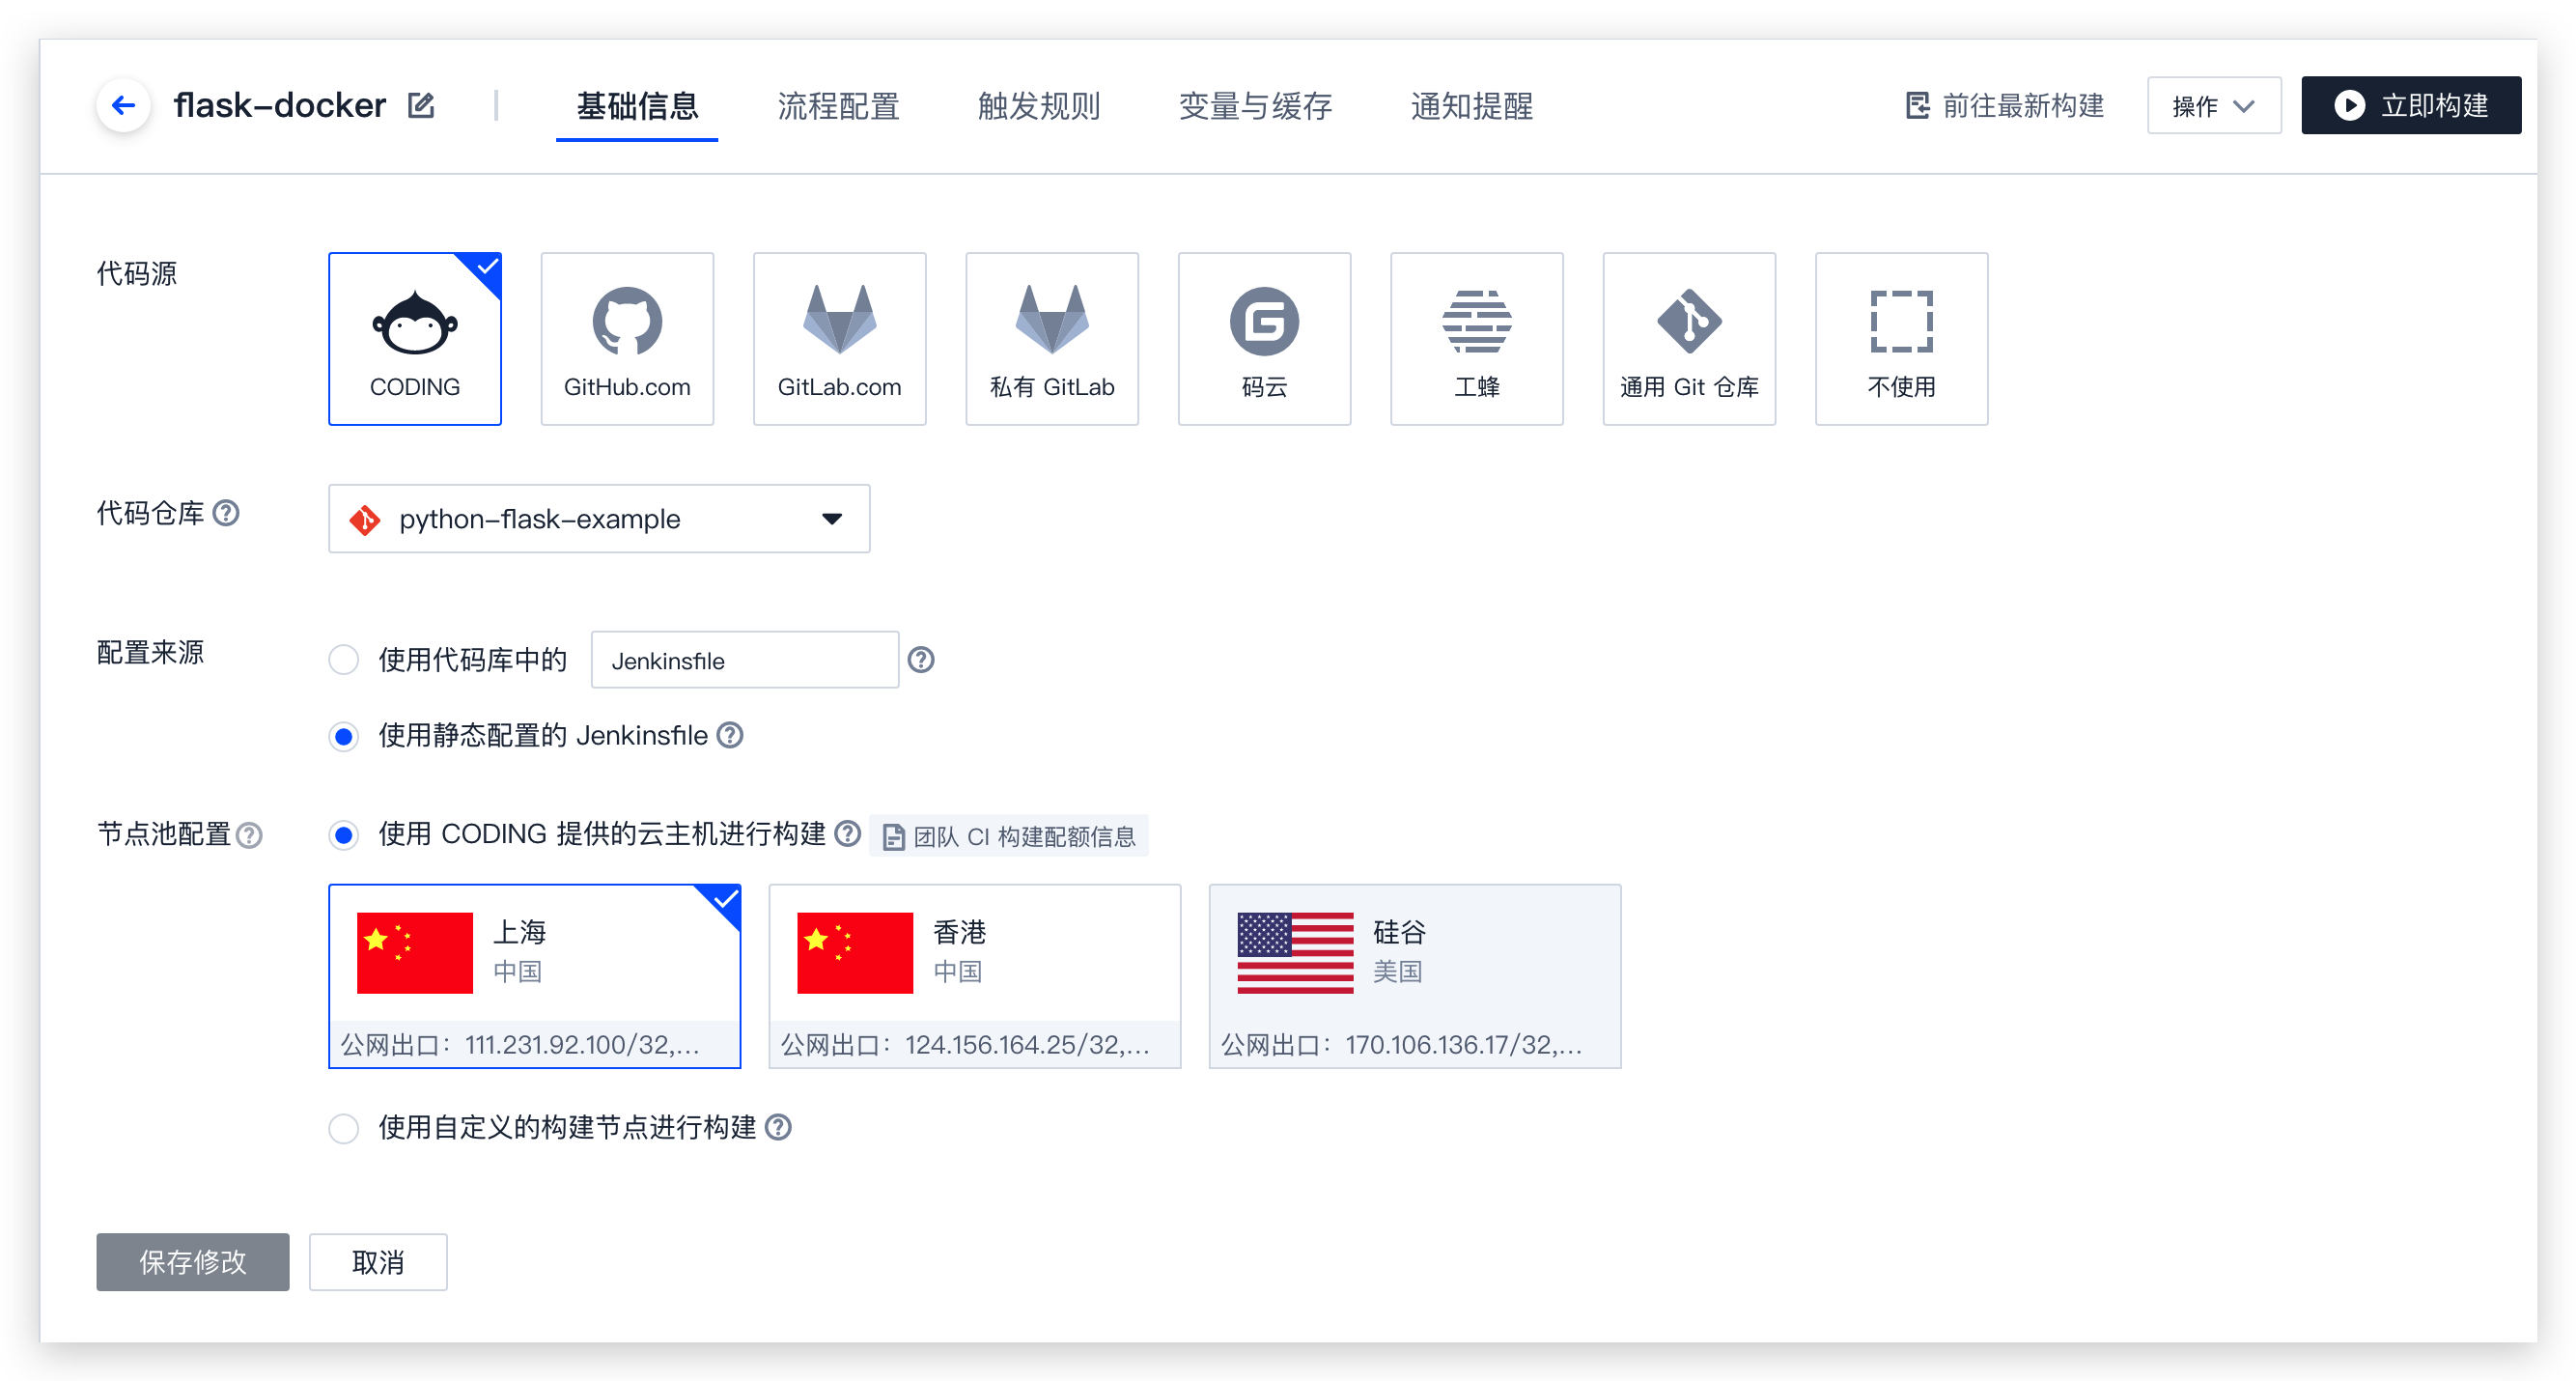Click 公网出口 124.156.164.25/32 text
This screenshot has width=2576, height=1381.
point(965,1045)
